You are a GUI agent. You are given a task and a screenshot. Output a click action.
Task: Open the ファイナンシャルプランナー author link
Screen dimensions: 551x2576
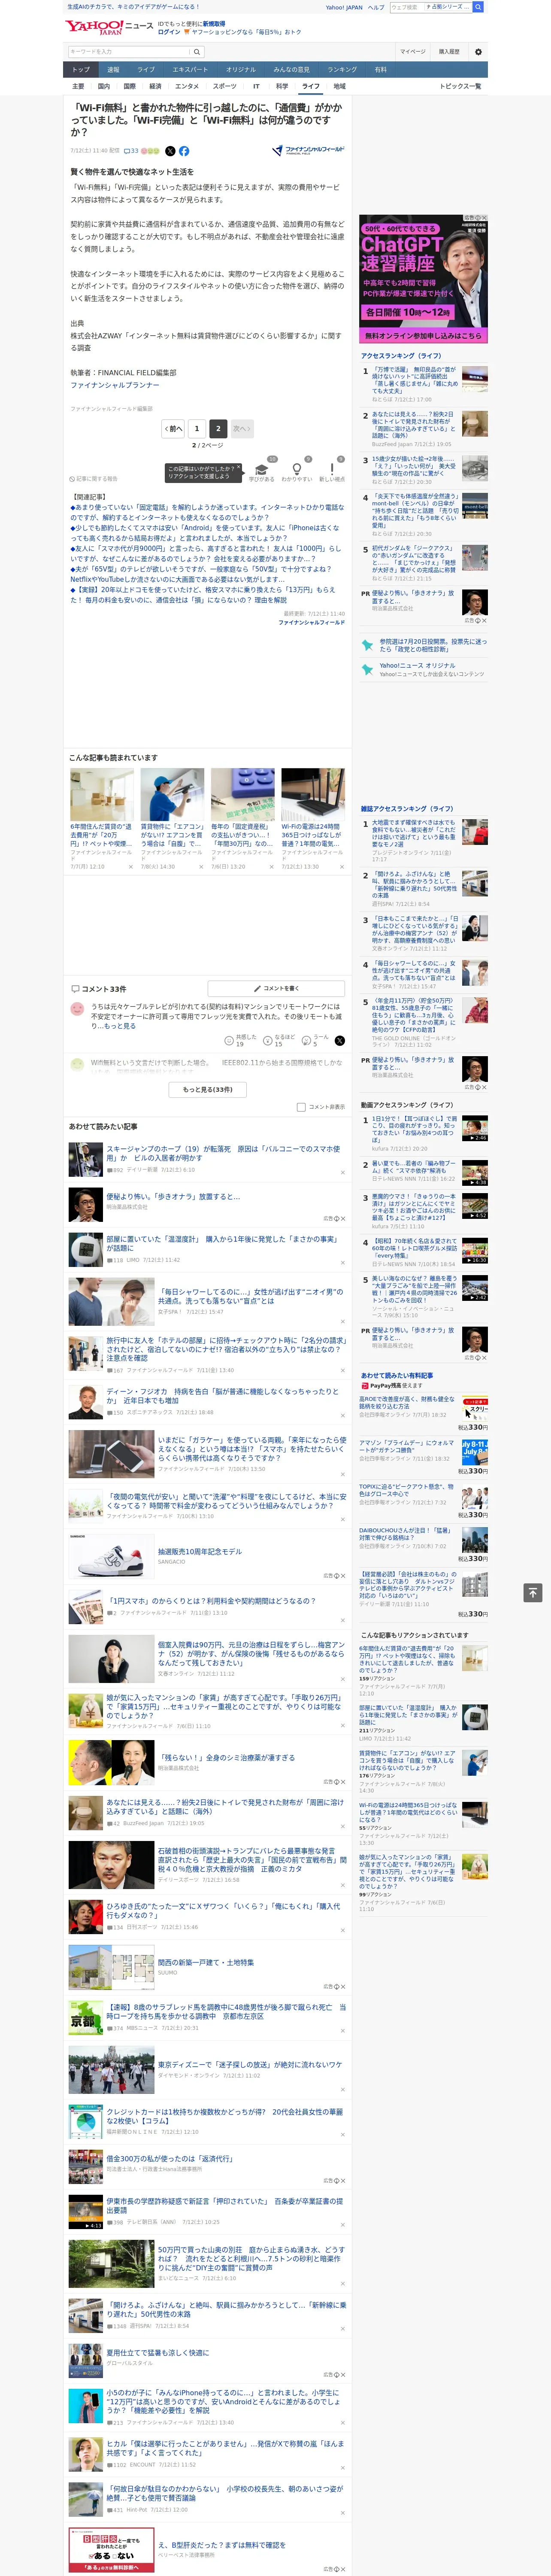pos(115,385)
